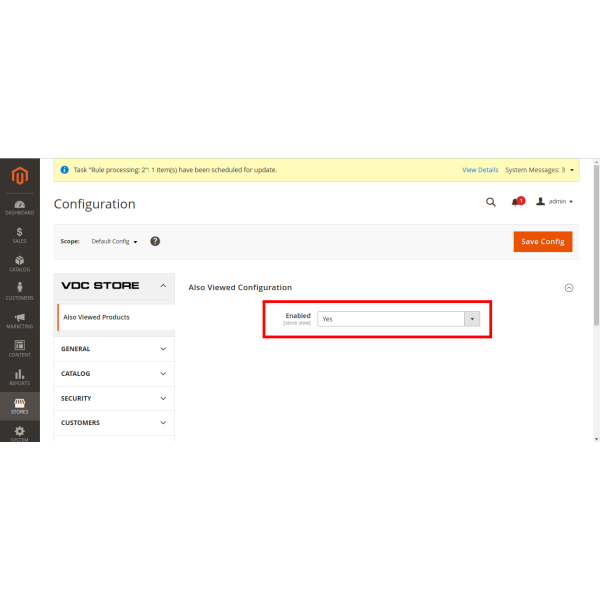Click the search magnifier icon
This screenshot has width=600, height=600.
(490, 202)
